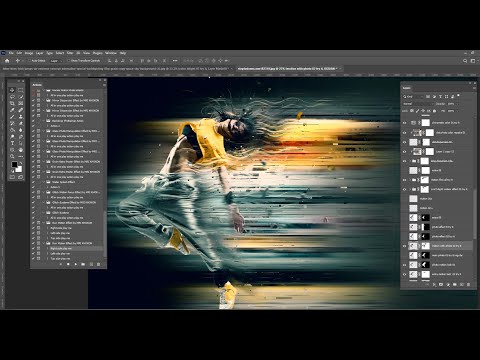Open Opacity value dropdown in Layers panel

[458, 104]
